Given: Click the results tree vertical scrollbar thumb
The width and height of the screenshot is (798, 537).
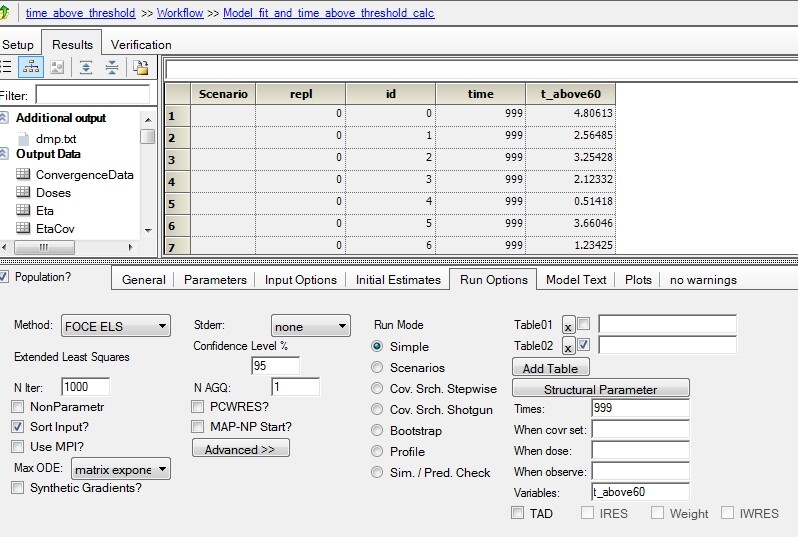Looking at the screenshot, I should click(x=148, y=136).
